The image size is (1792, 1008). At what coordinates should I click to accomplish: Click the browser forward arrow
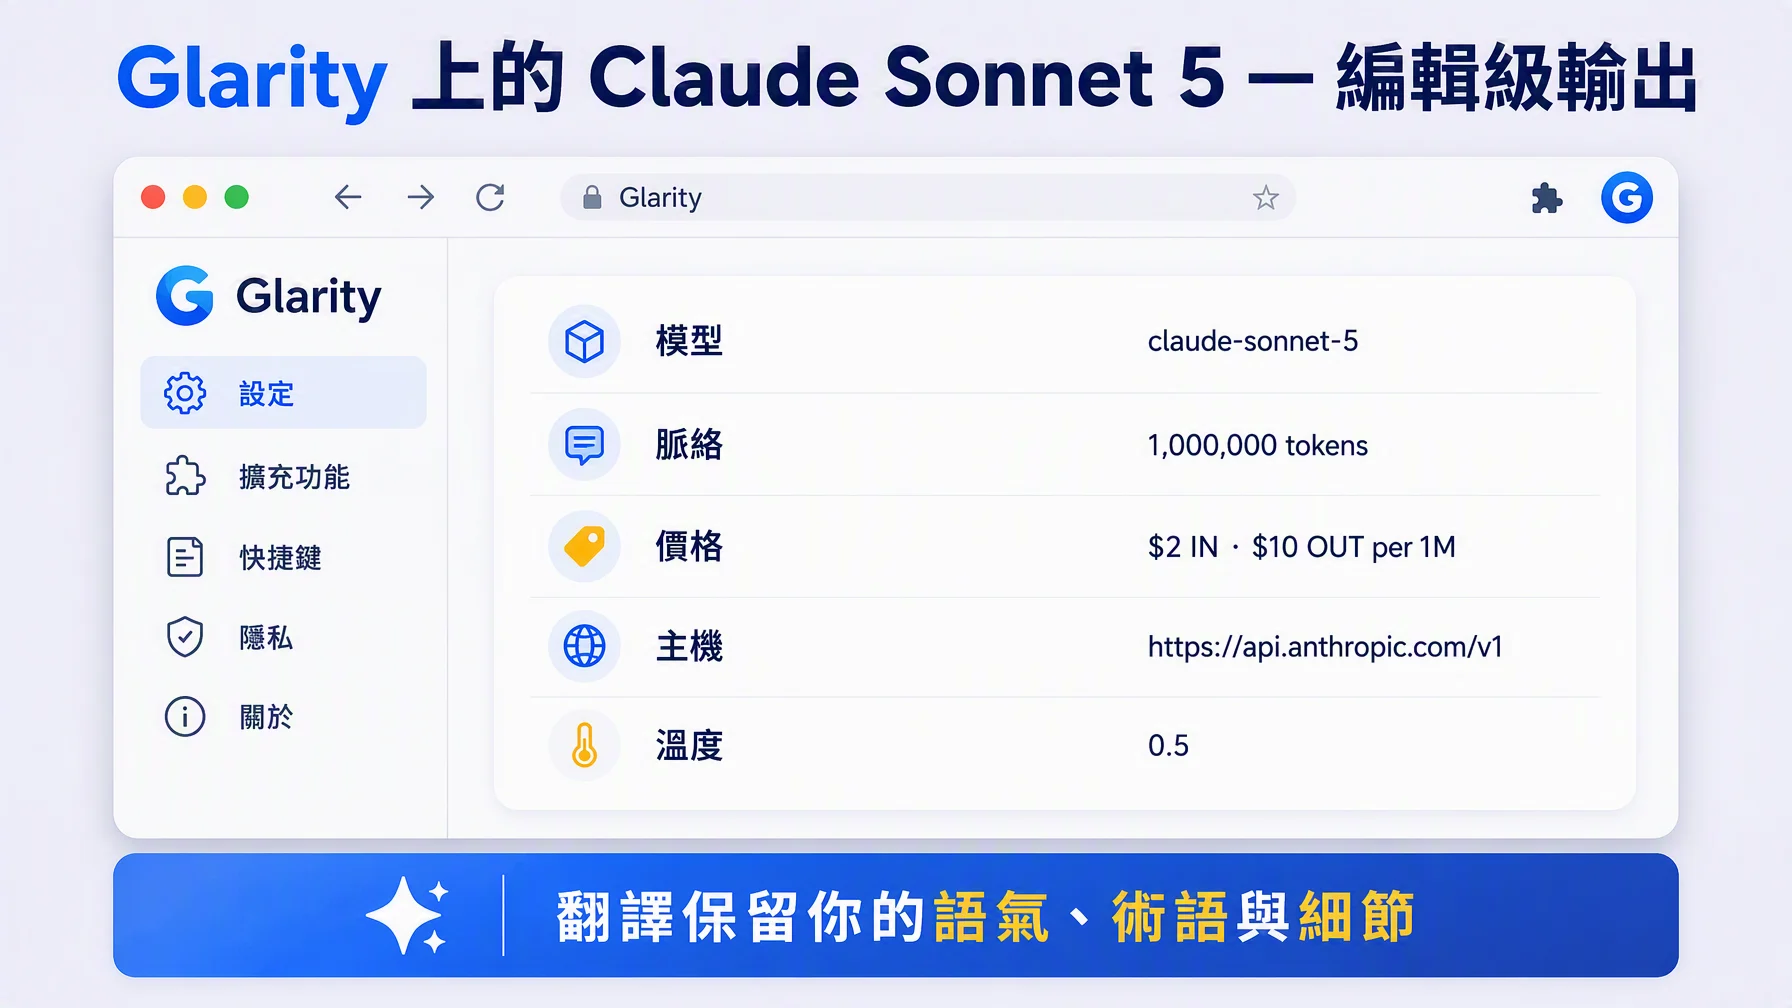(x=421, y=197)
